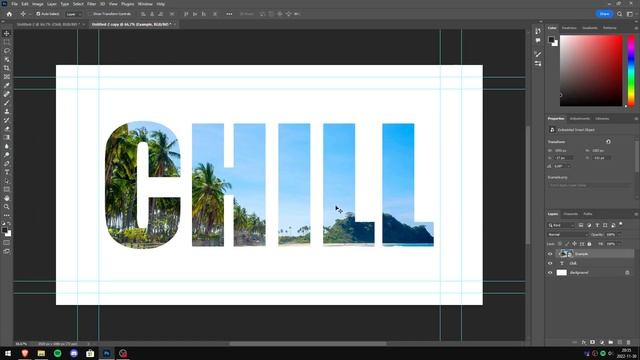Select the Hand tool

pos(7,198)
